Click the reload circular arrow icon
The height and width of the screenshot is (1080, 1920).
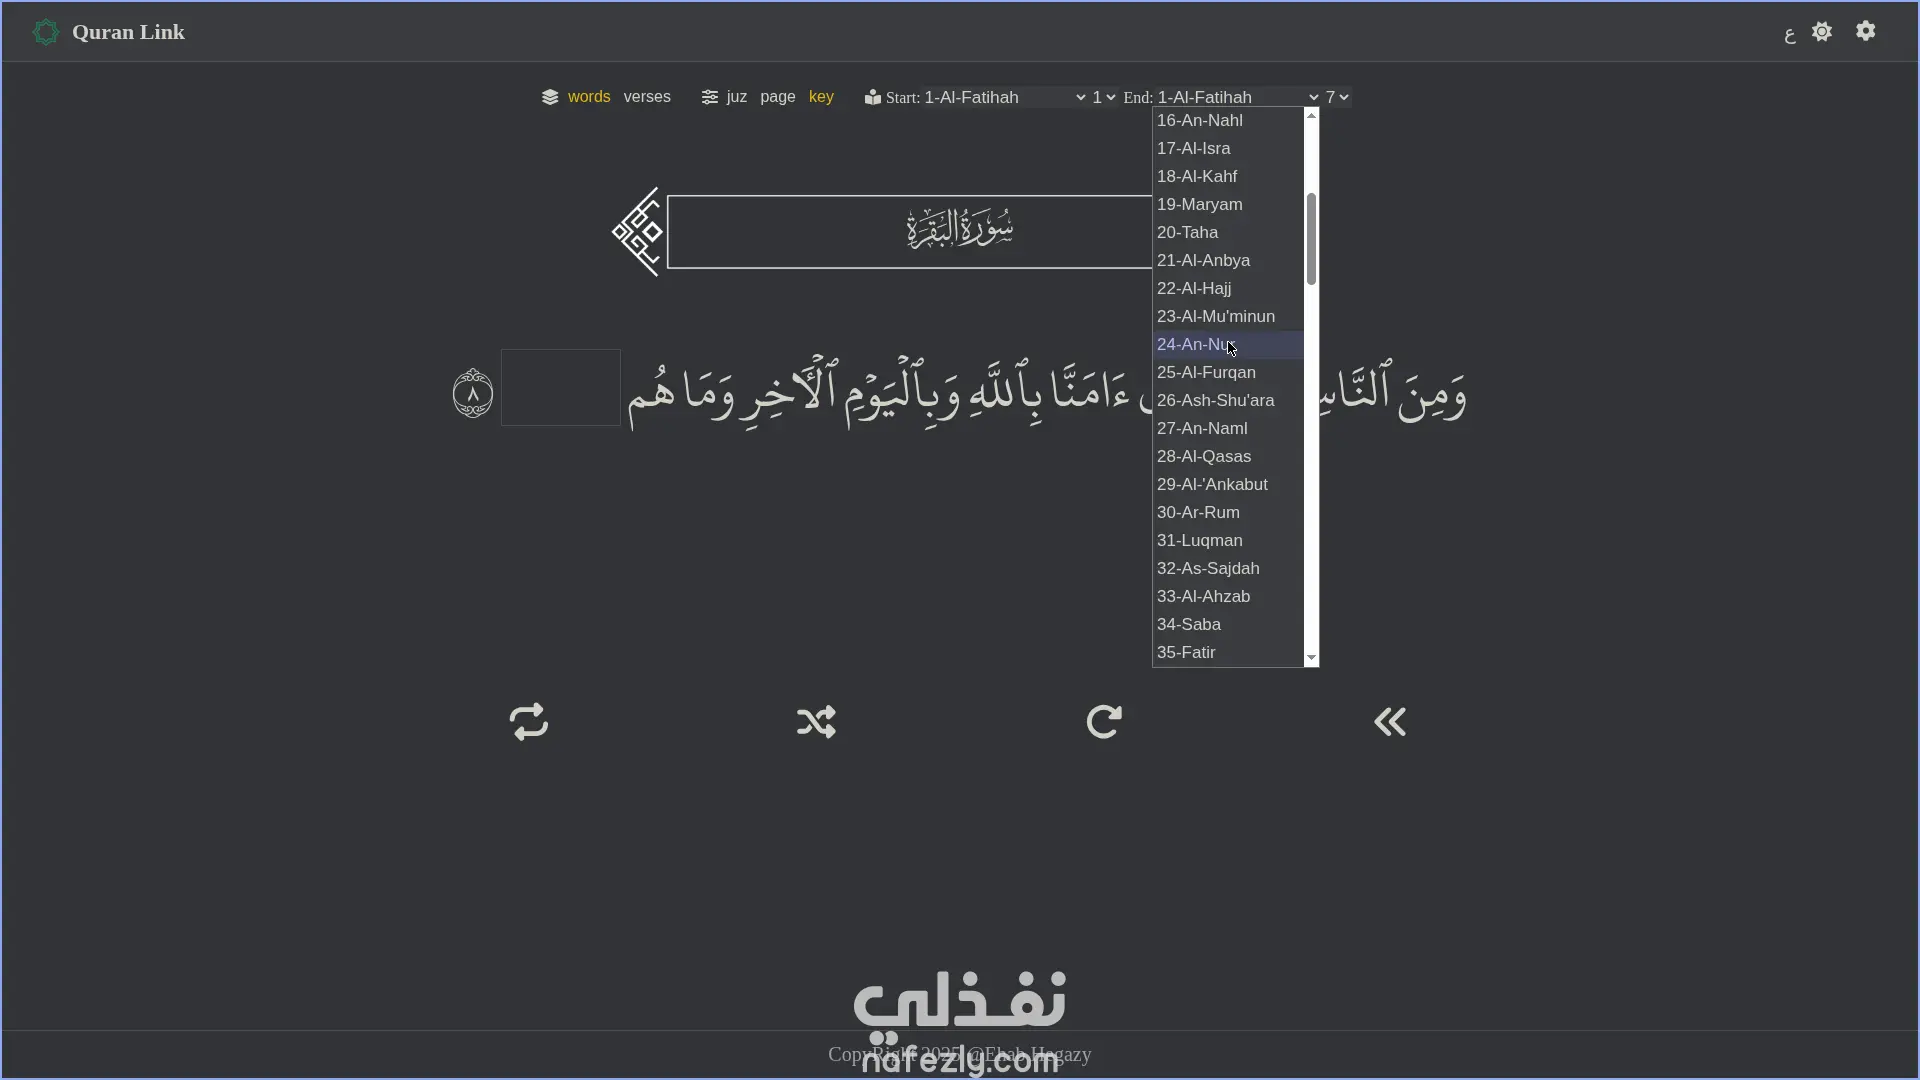click(1103, 721)
